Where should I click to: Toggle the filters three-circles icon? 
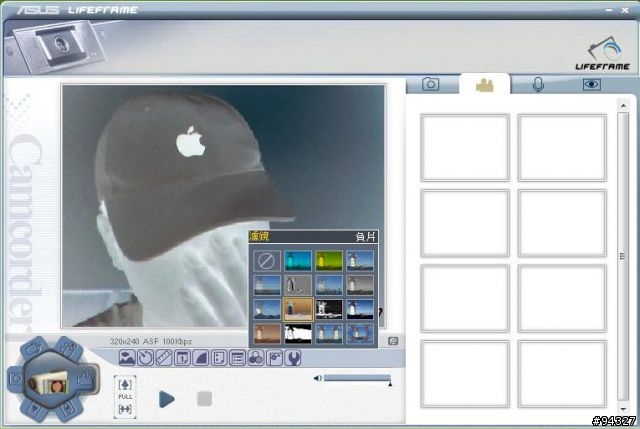pos(256,358)
